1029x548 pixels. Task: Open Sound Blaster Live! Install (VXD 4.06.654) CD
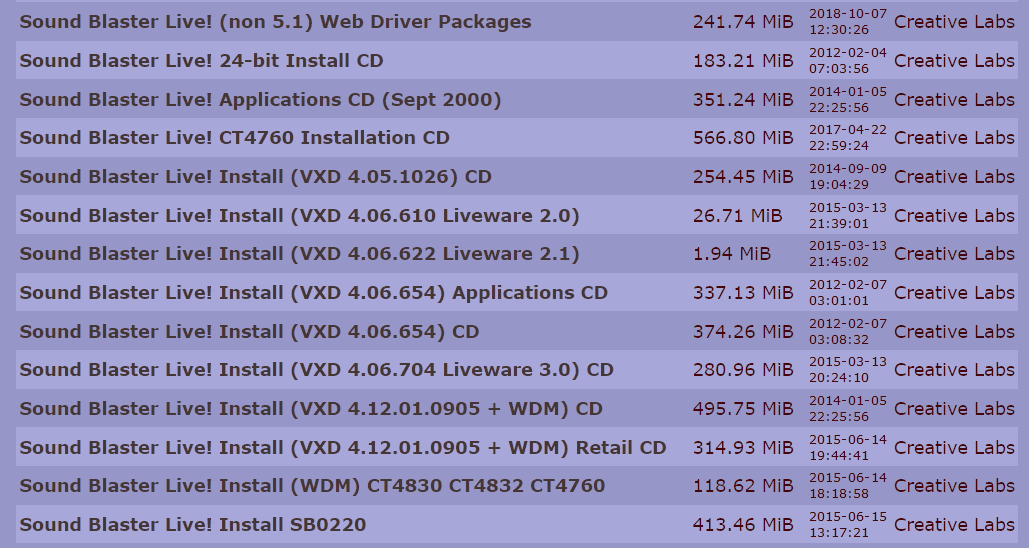(249, 331)
